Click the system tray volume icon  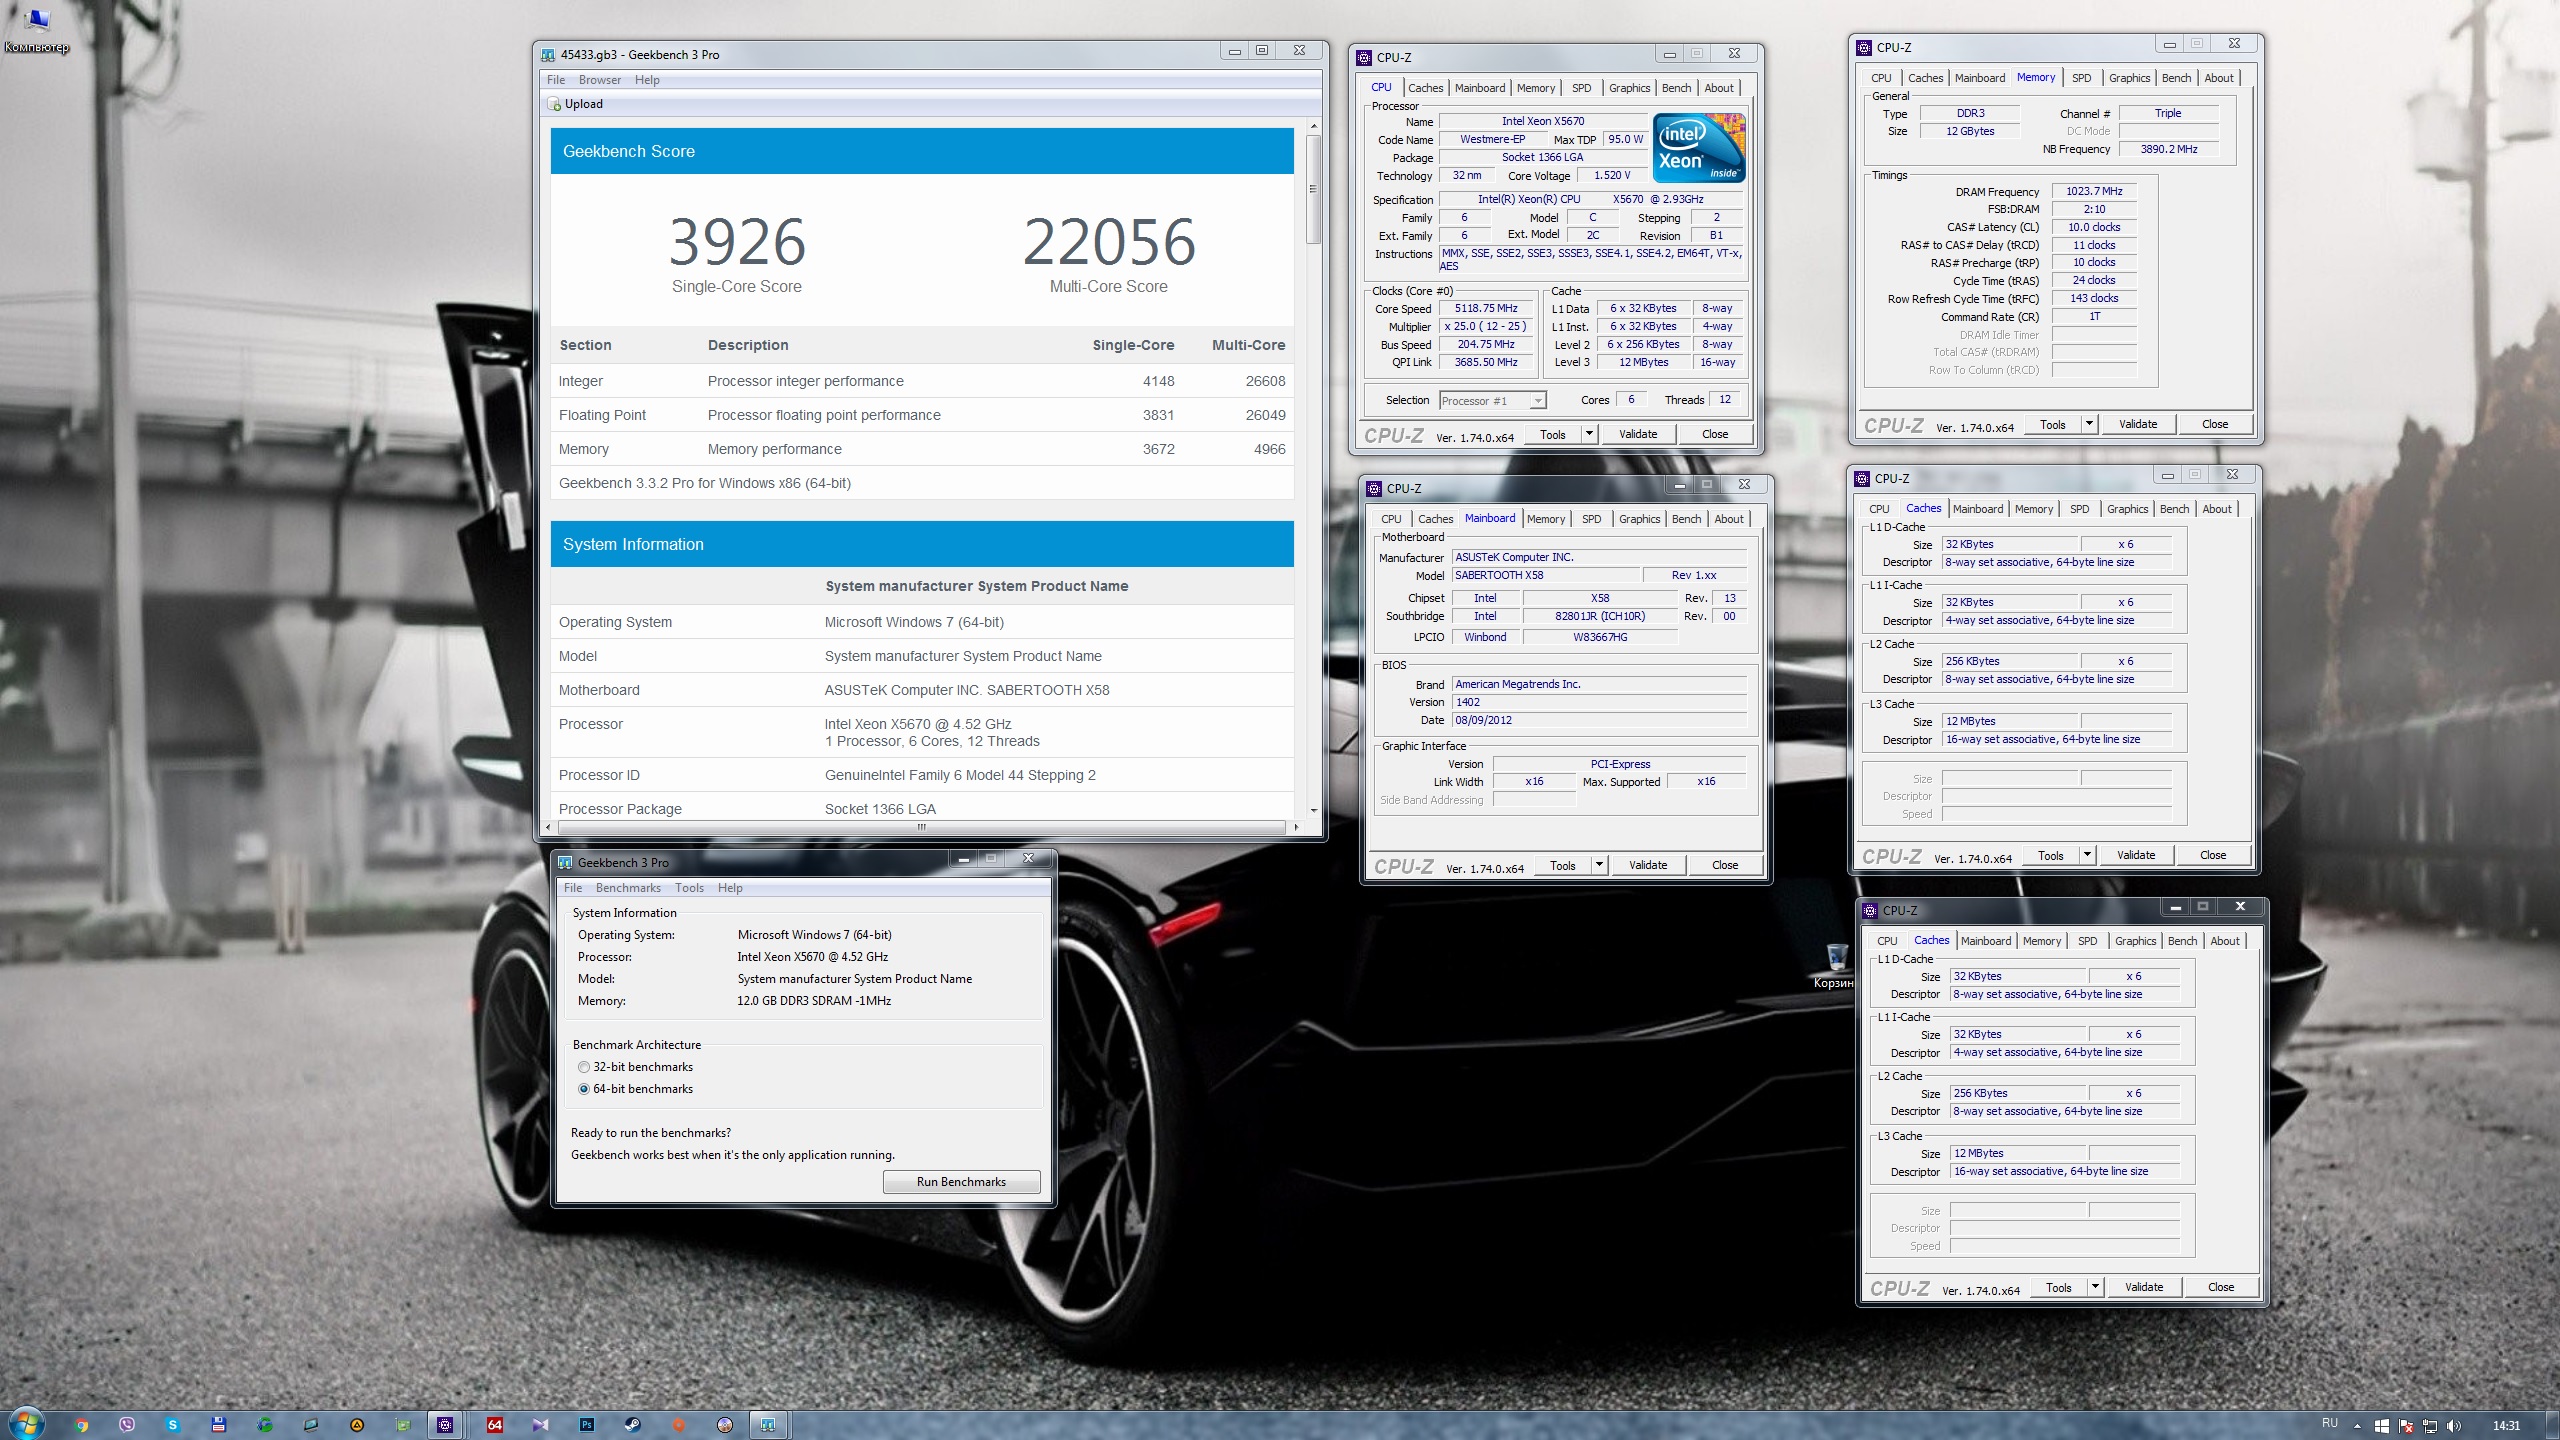pyautogui.click(x=2453, y=1425)
